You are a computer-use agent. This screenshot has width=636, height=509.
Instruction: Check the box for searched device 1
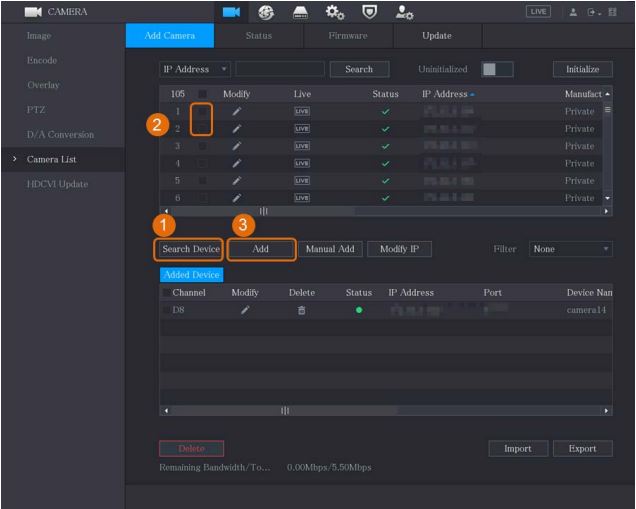pyautogui.click(x=202, y=111)
